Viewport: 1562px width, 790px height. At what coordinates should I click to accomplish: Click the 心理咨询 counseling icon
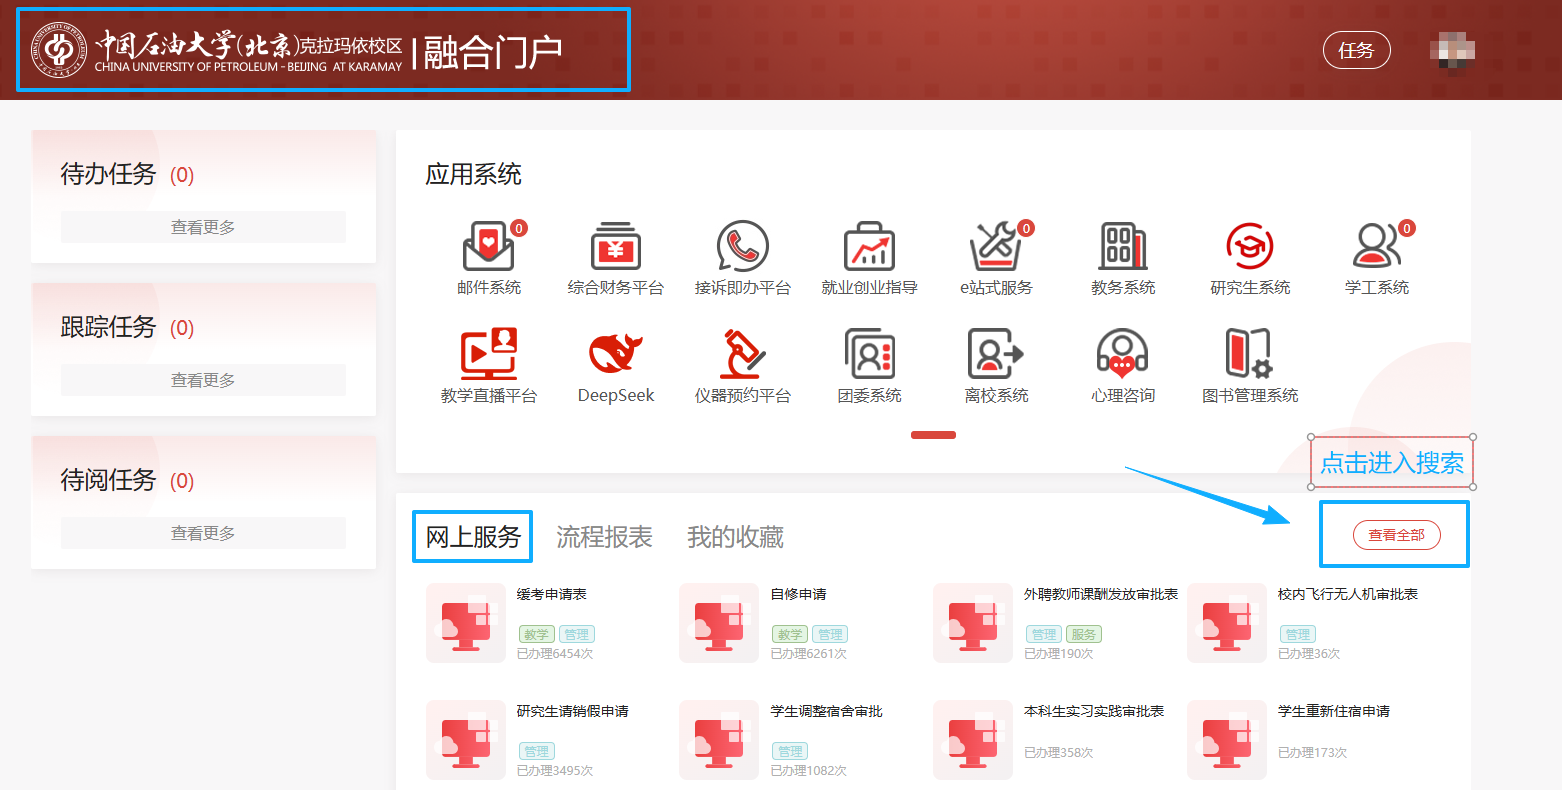[x=1123, y=355]
